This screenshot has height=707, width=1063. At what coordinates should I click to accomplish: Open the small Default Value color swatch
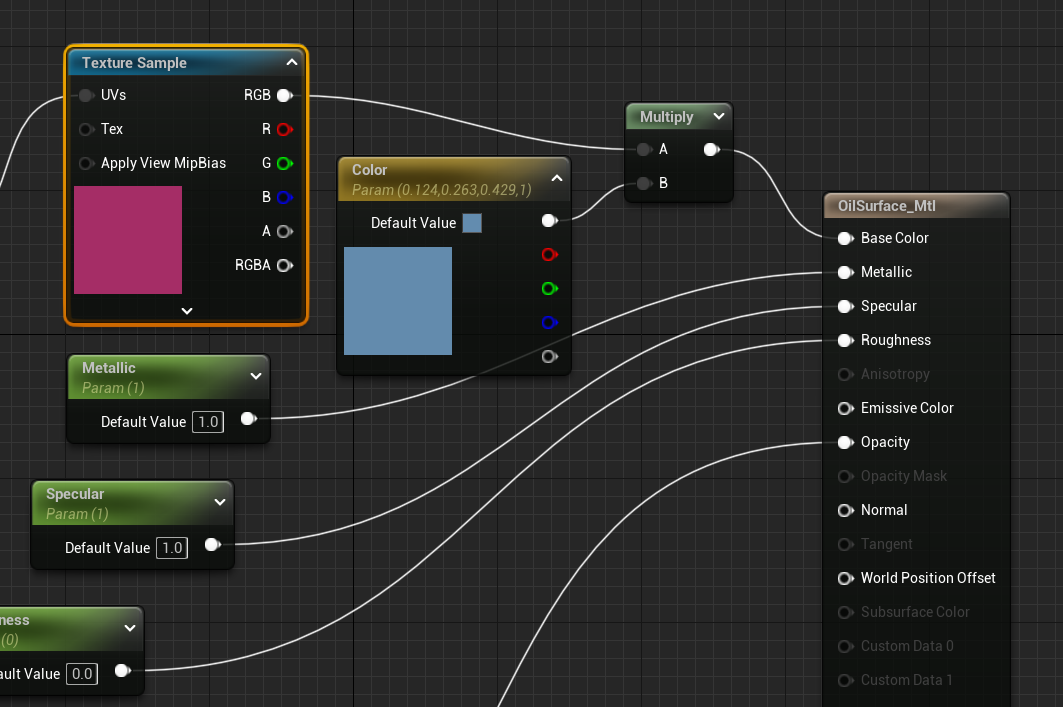tap(472, 223)
